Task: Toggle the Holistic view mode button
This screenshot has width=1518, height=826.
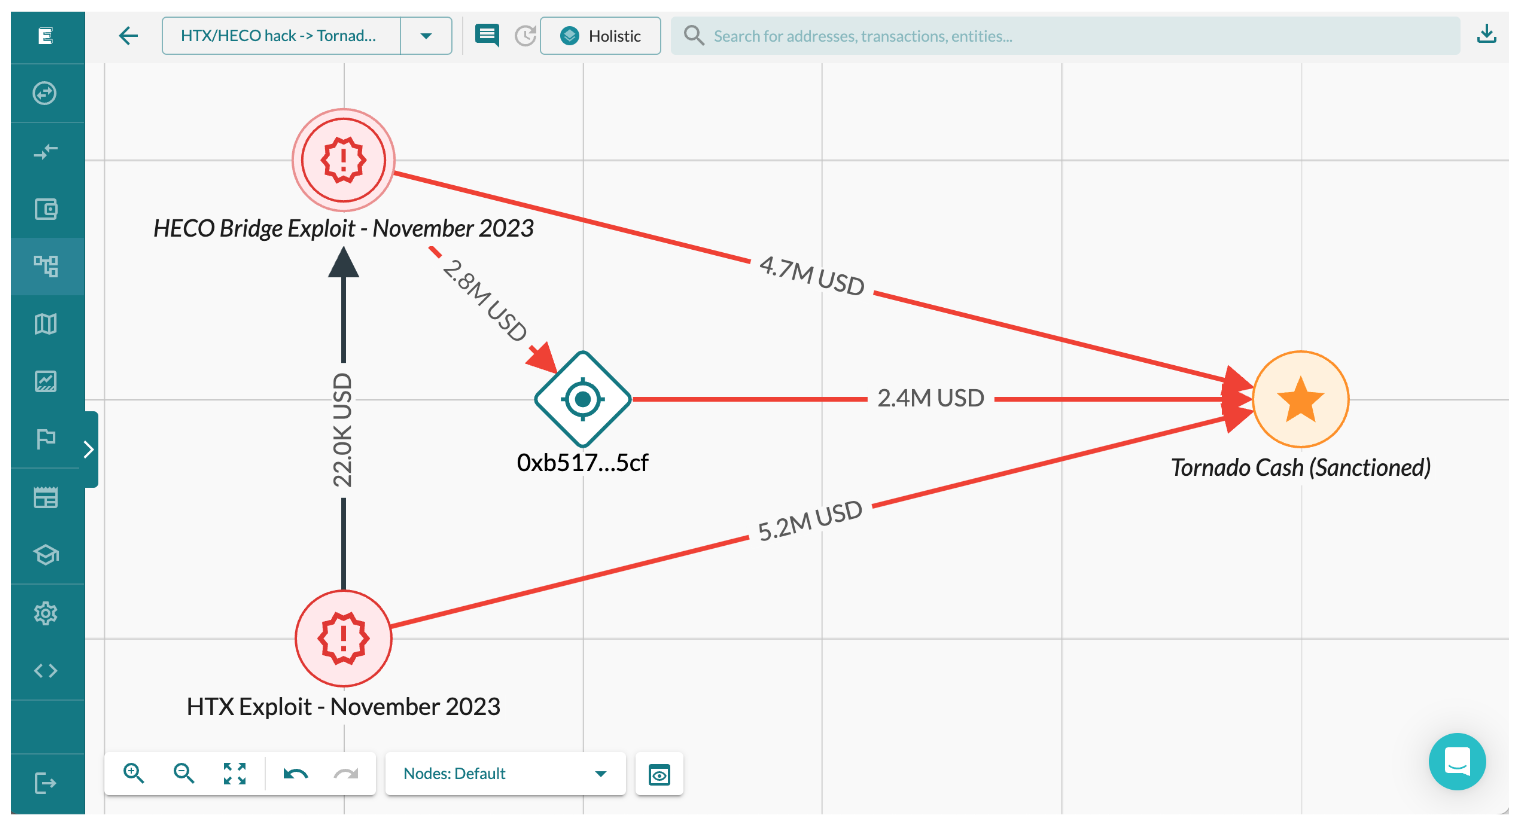Action: [x=600, y=36]
